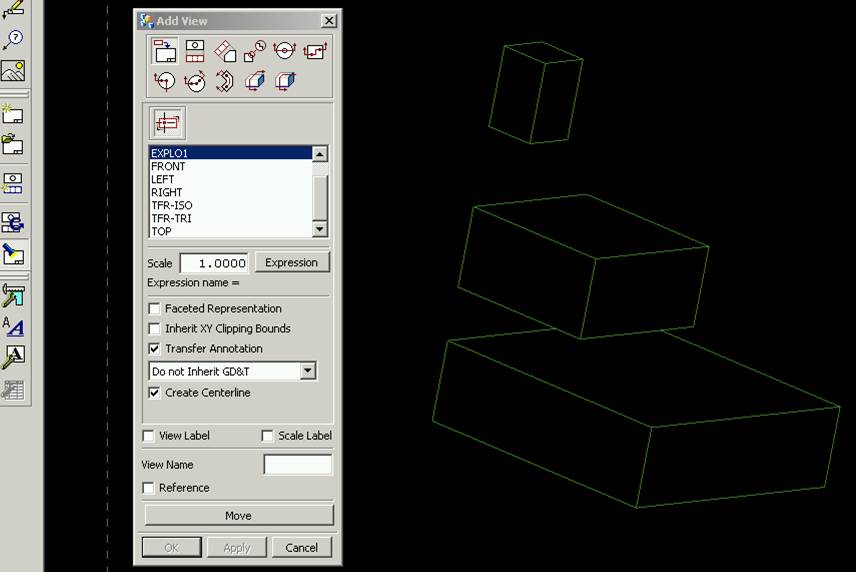Image resolution: width=856 pixels, height=572 pixels.
Task: Click the double-A annotation preferences icon
Action: click(13, 326)
